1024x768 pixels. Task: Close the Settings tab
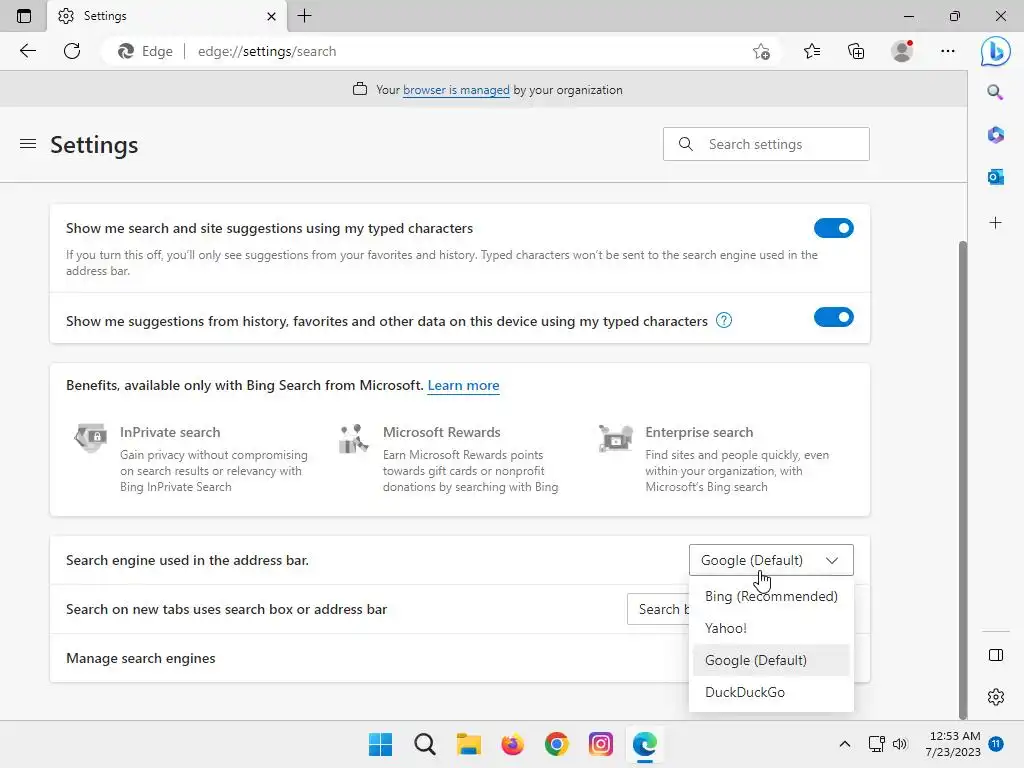pos(271,16)
